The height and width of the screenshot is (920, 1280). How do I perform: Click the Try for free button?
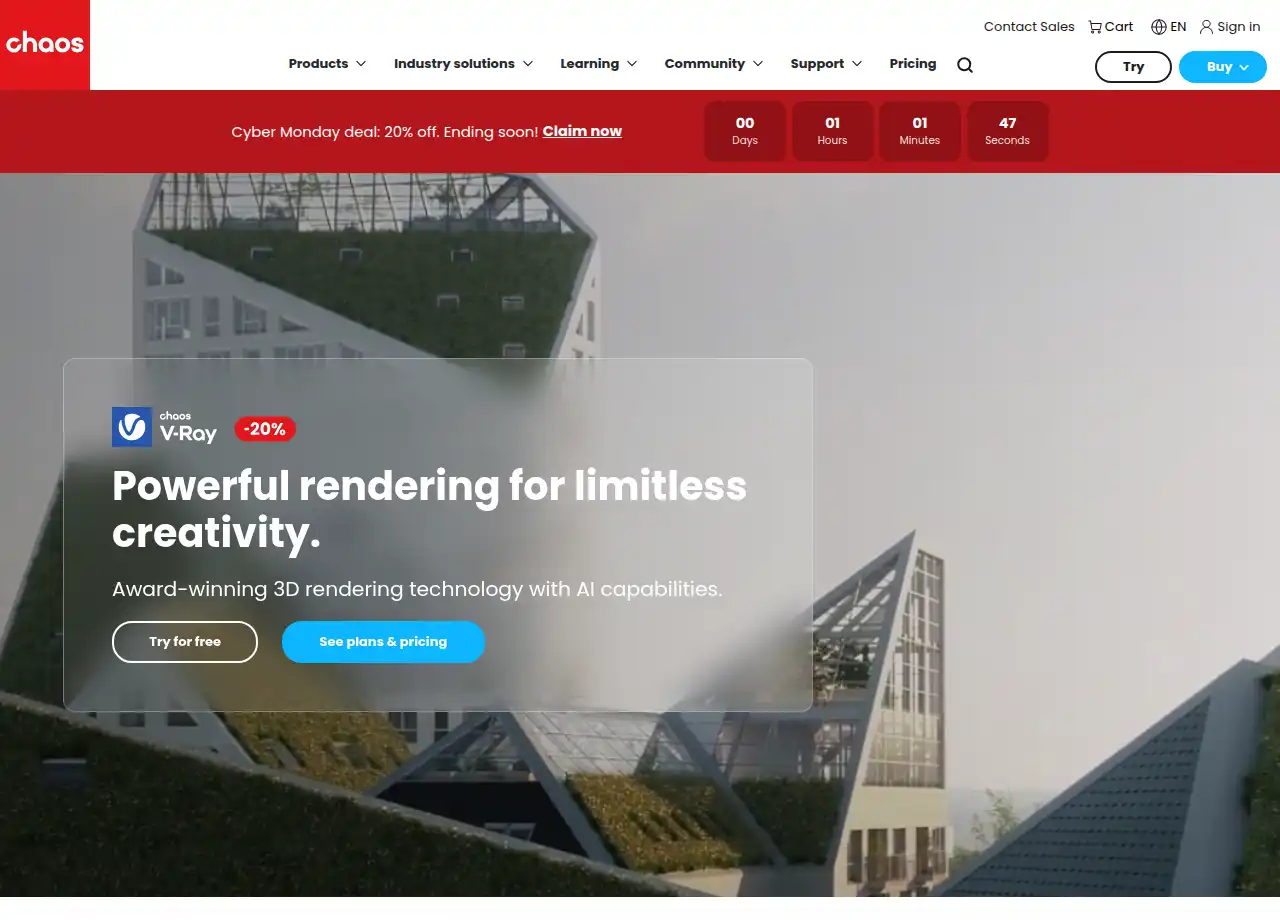tap(185, 642)
